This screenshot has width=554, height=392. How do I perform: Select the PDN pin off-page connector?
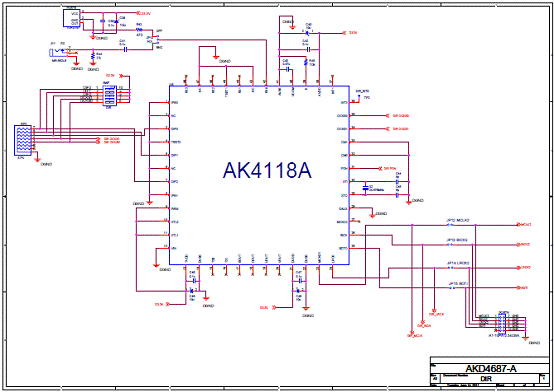381,168
